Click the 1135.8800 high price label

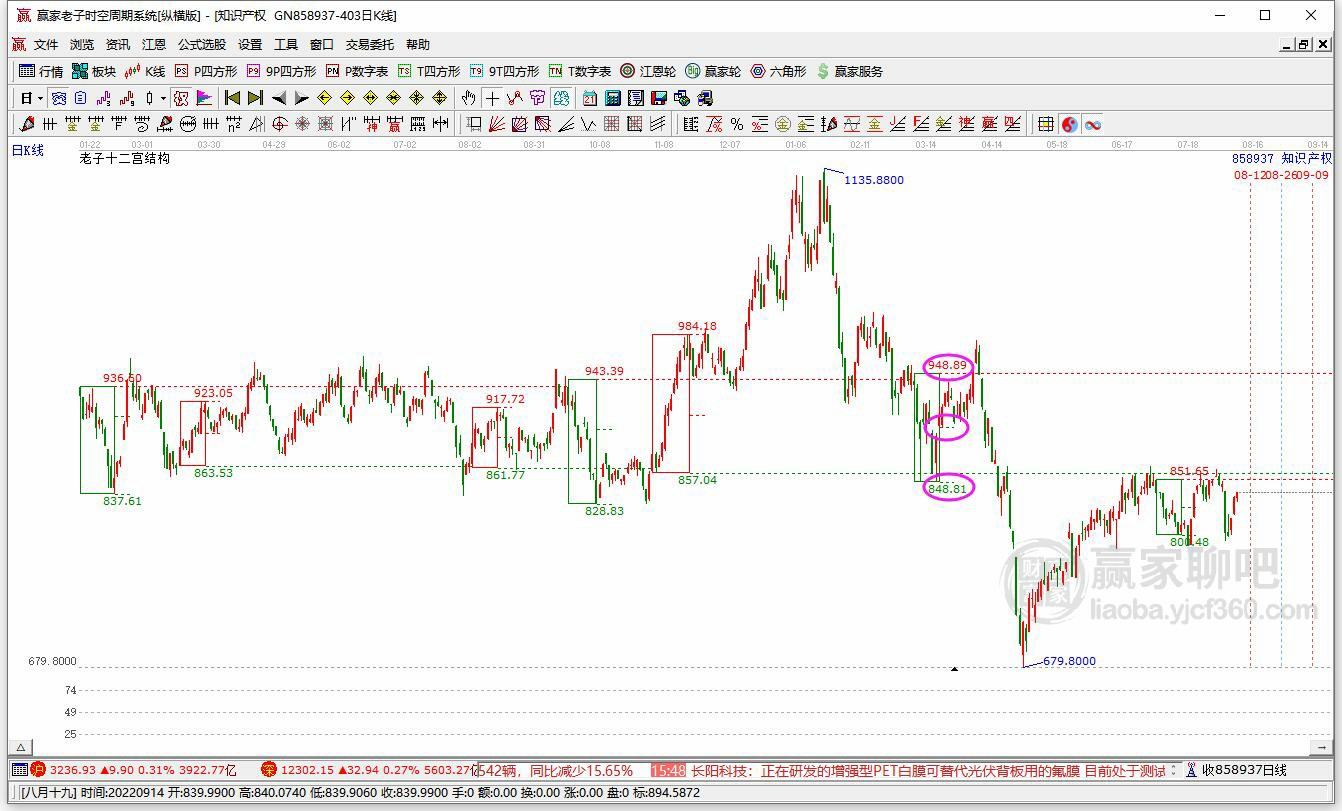pos(874,180)
